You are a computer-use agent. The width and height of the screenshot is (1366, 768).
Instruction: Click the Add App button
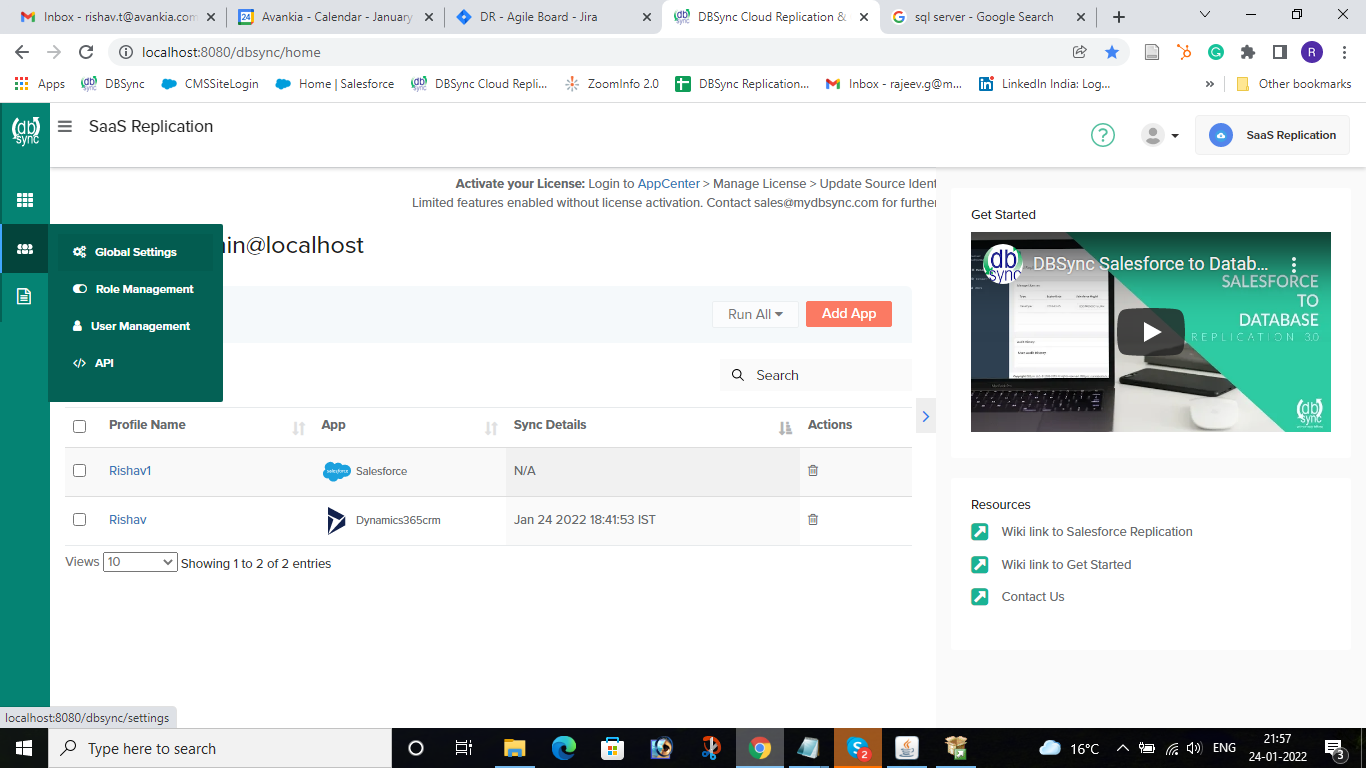pyautogui.click(x=848, y=314)
